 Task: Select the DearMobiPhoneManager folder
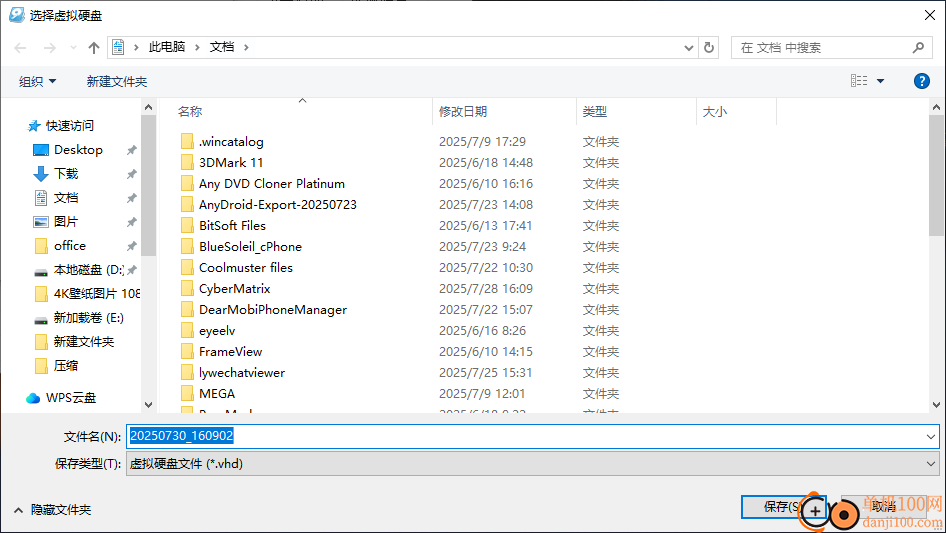tap(273, 310)
